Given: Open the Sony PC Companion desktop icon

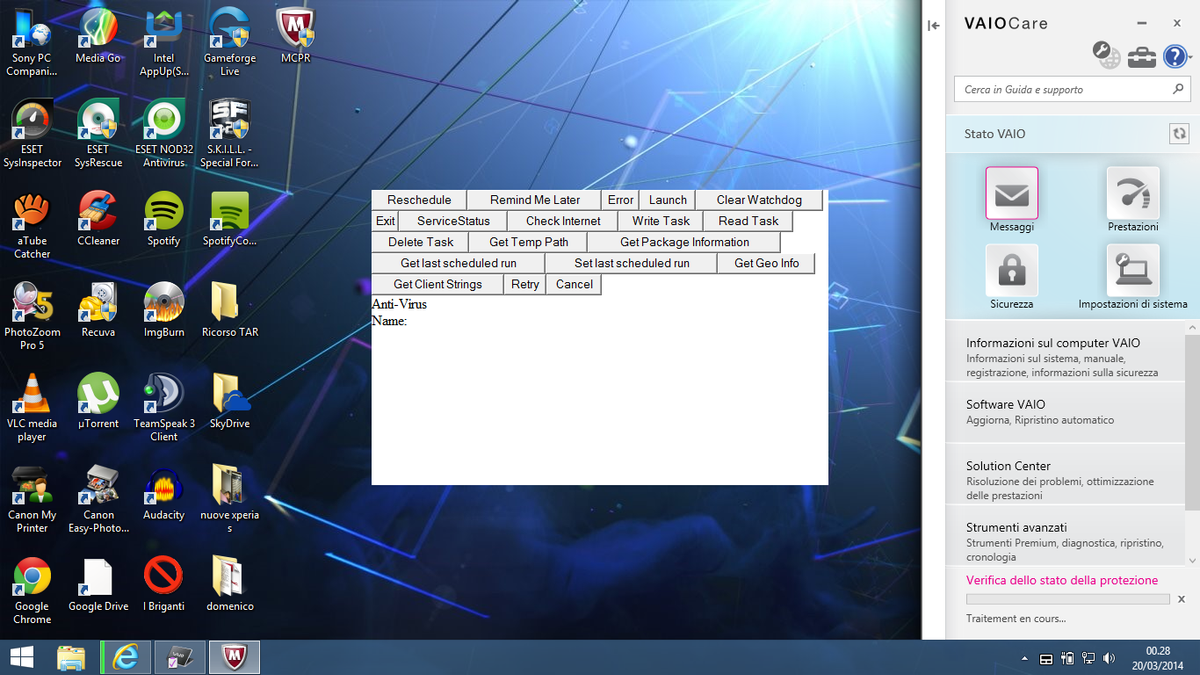Looking at the screenshot, I should 31,42.
